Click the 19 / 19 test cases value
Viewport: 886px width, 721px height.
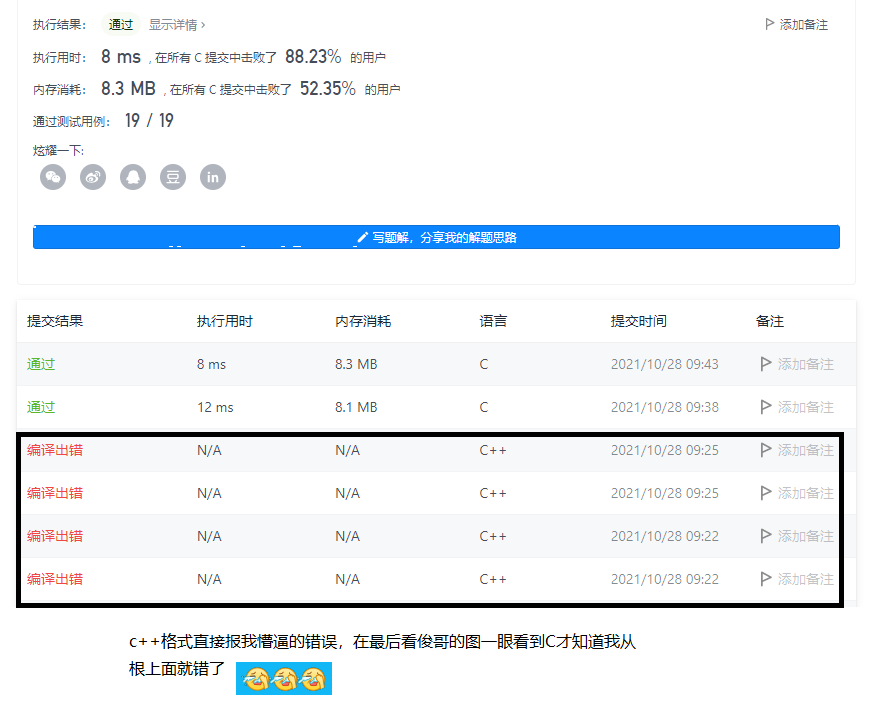pyautogui.click(x=149, y=120)
